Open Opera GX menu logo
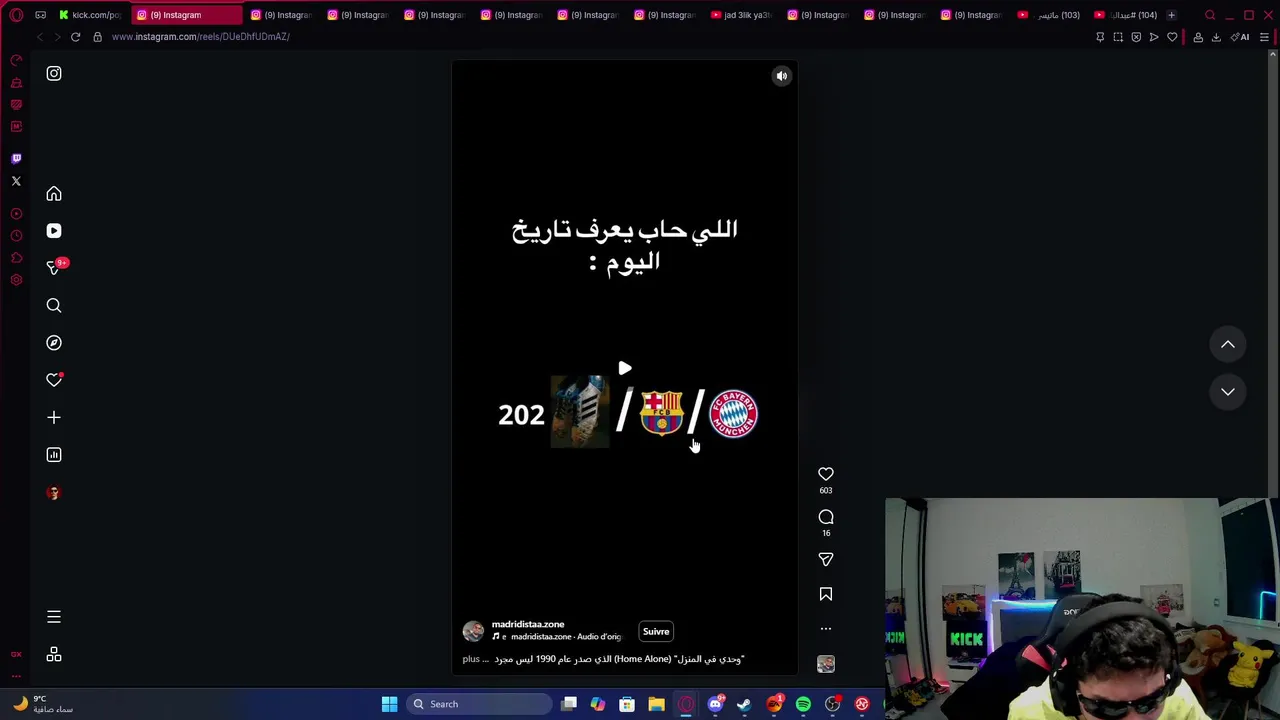 (x=16, y=15)
